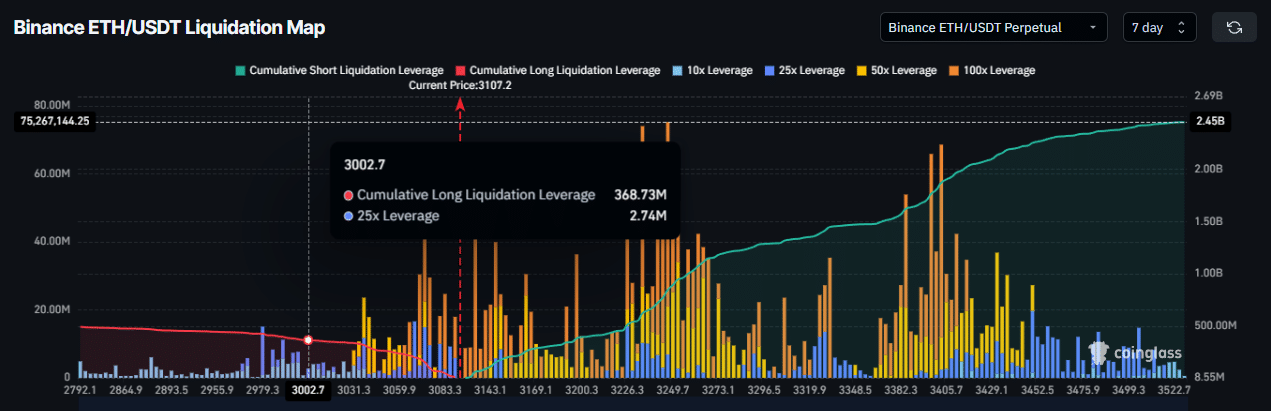Image resolution: width=1271 pixels, height=411 pixels.
Task: Hide the 10x Leverage series
Action: pyautogui.click(x=718, y=70)
